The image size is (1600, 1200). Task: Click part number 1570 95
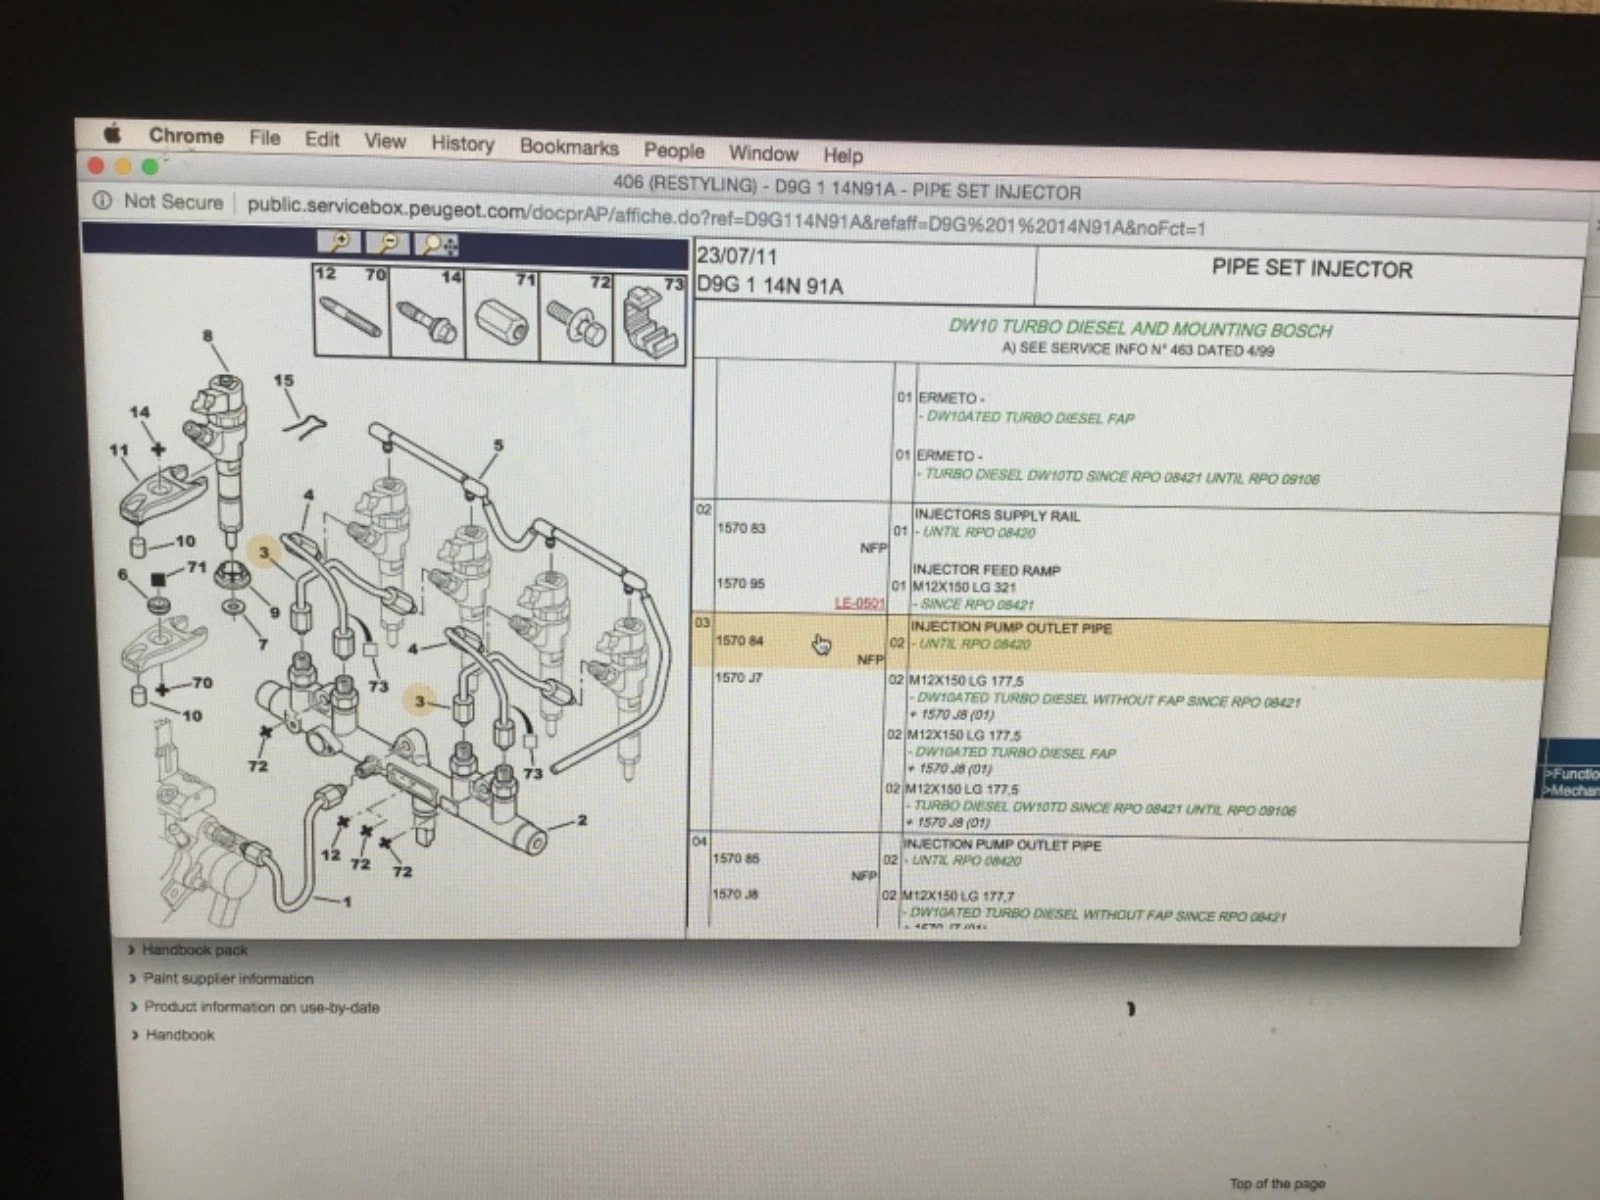[740, 583]
